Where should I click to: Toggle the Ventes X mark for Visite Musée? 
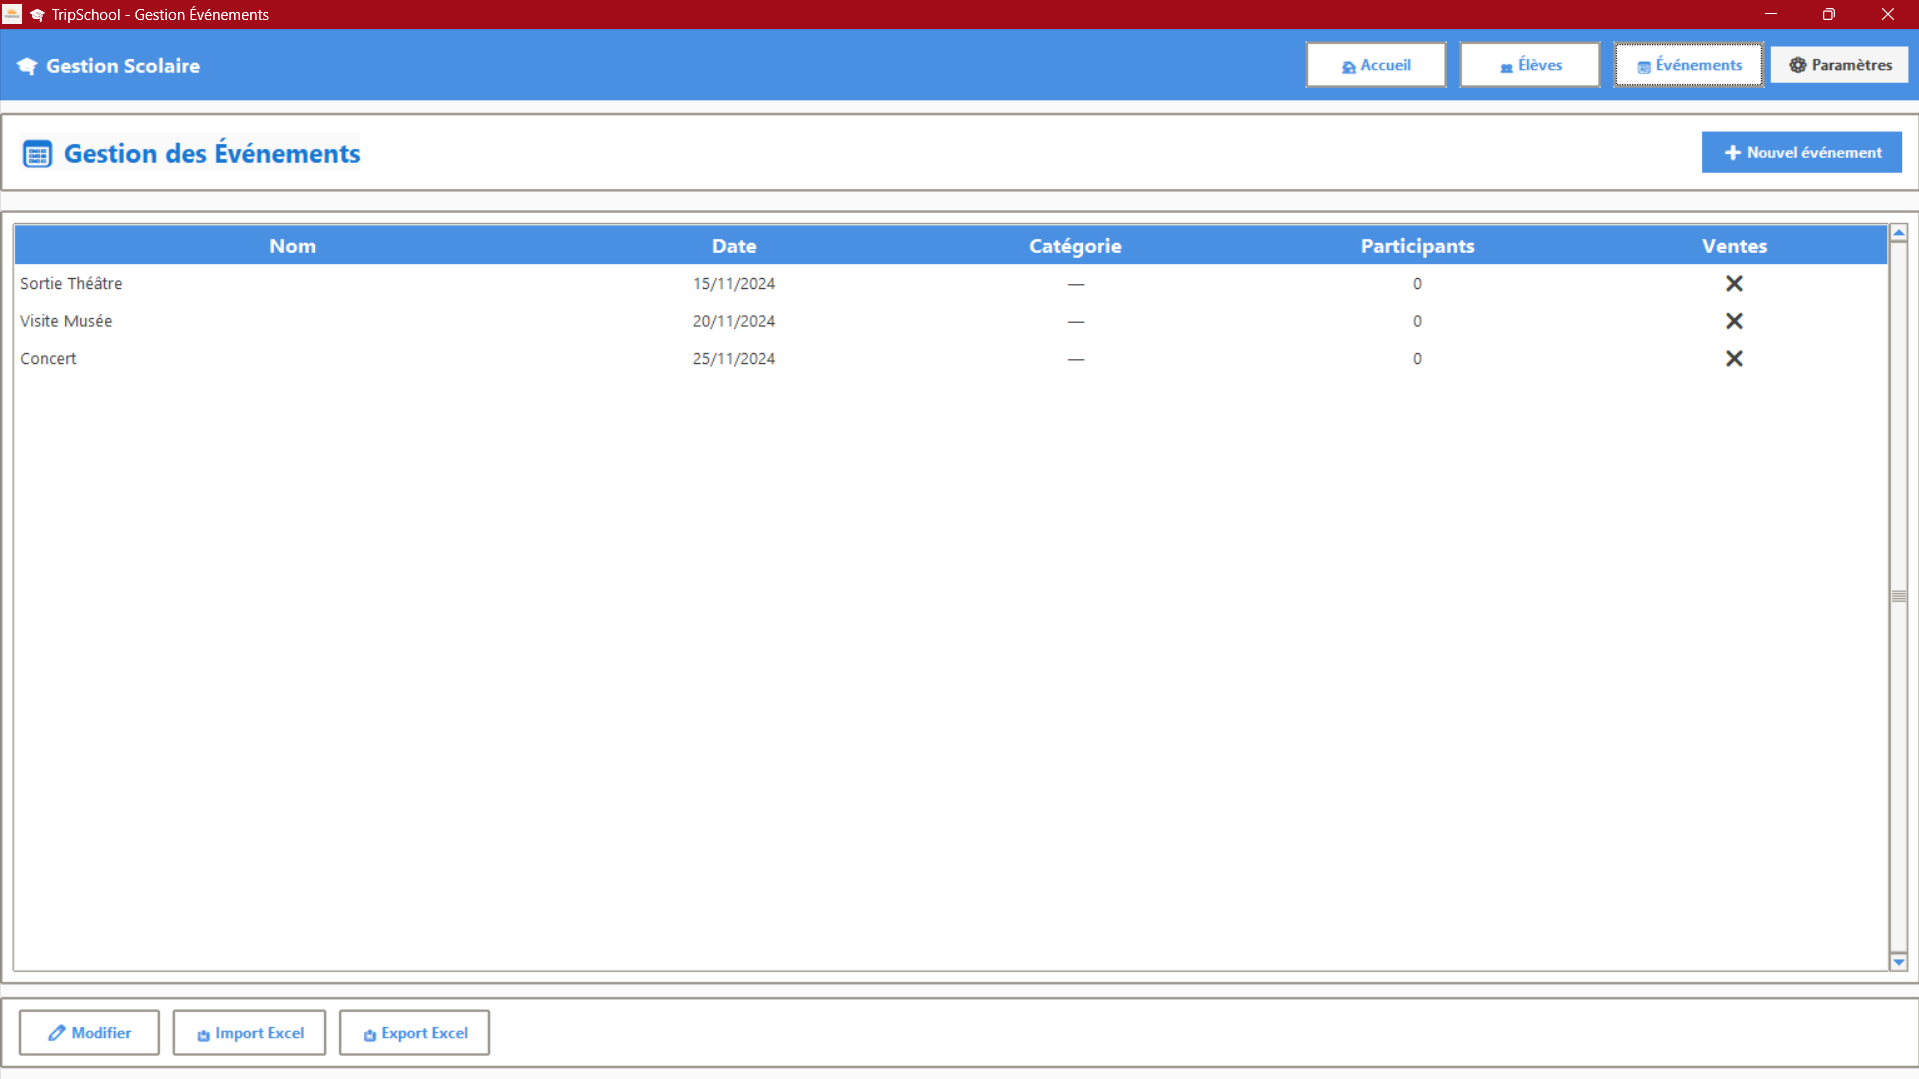pos(1733,321)
